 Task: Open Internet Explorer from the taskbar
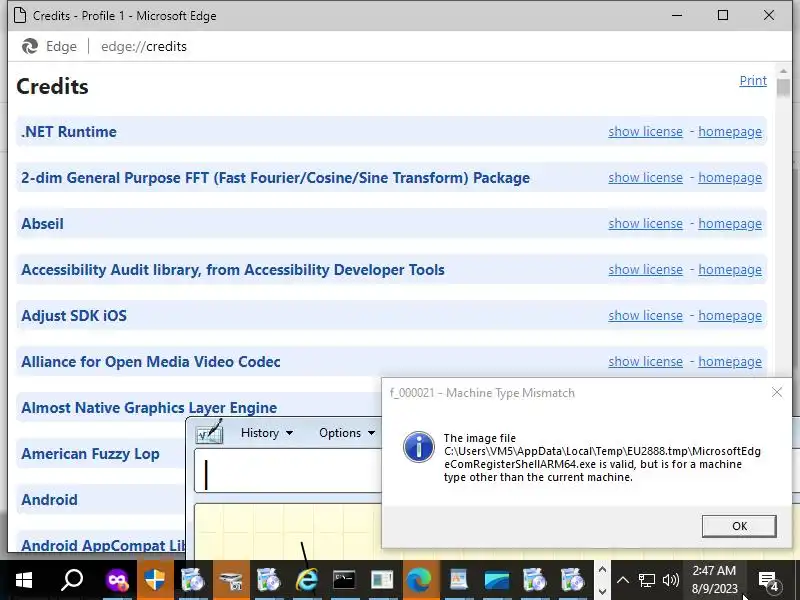coord(306,580)
